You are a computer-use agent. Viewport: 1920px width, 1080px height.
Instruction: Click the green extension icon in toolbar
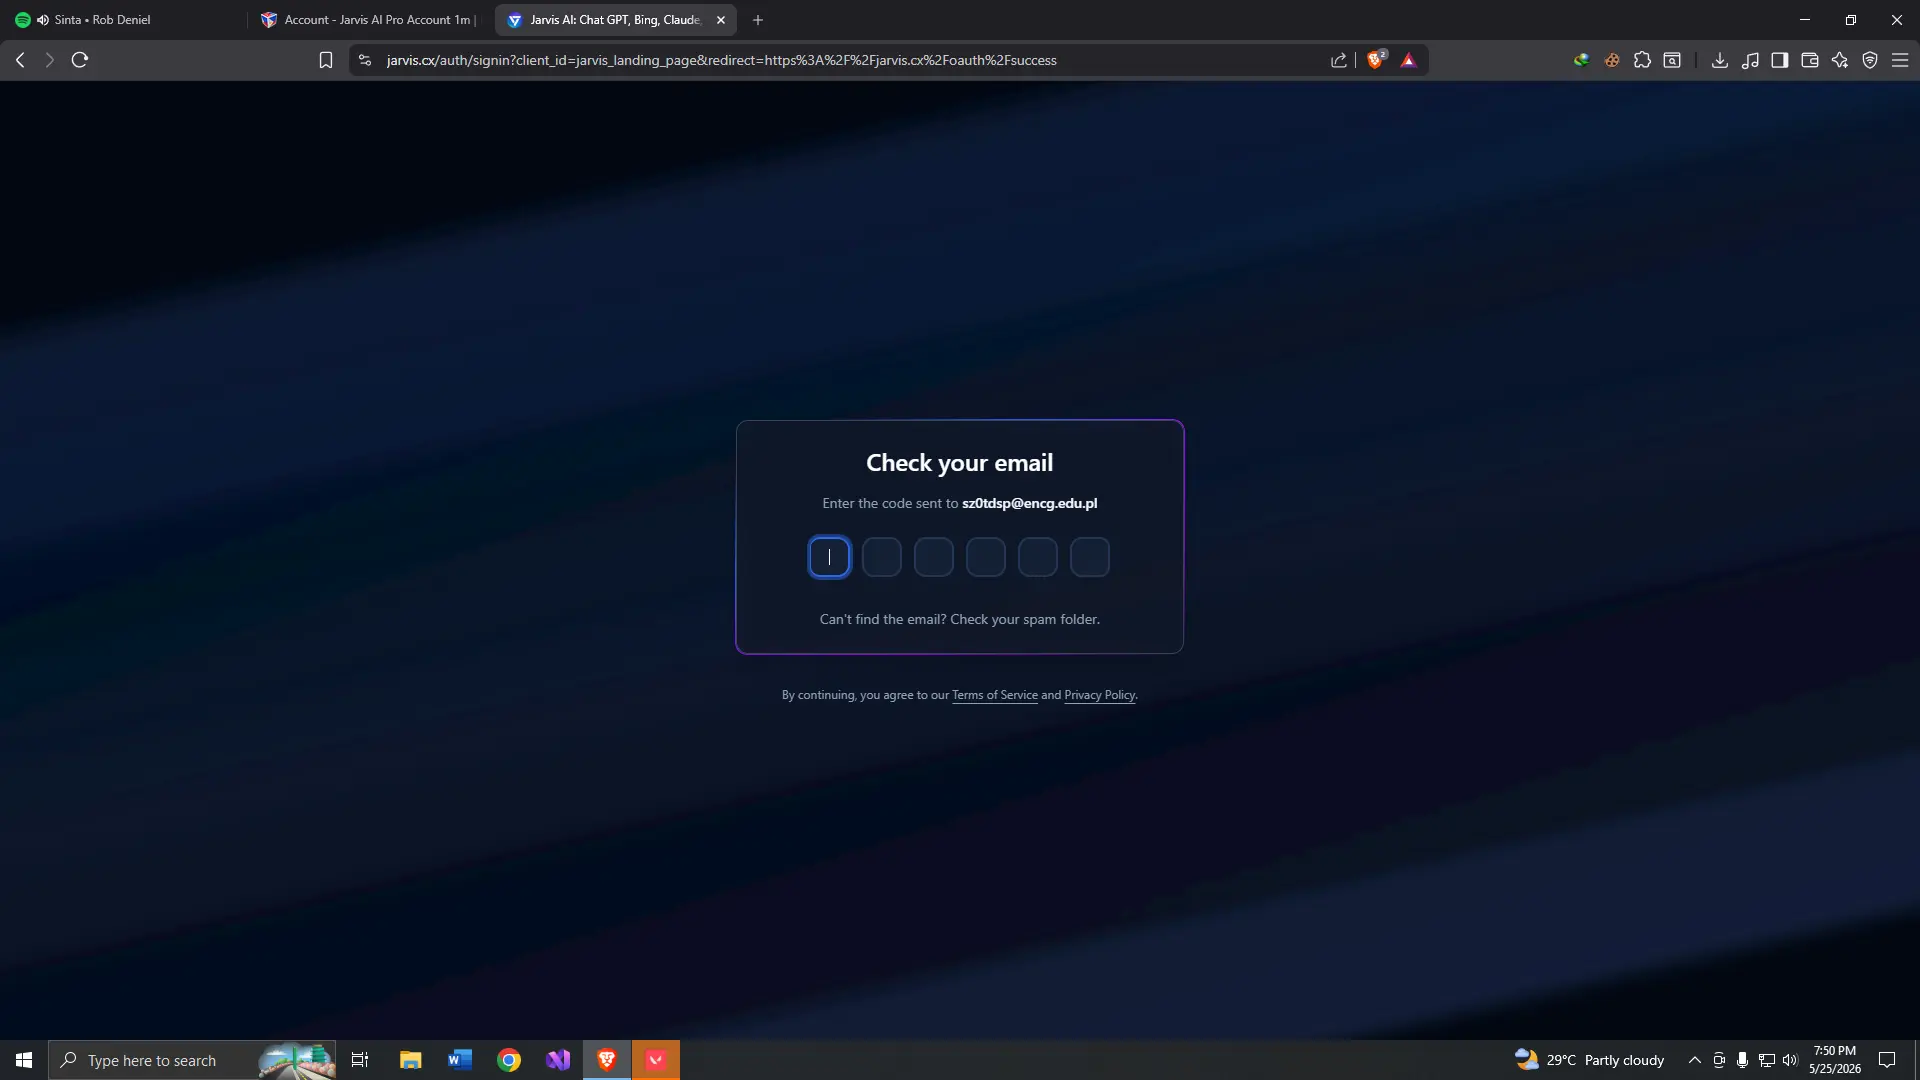(1581, 60)
